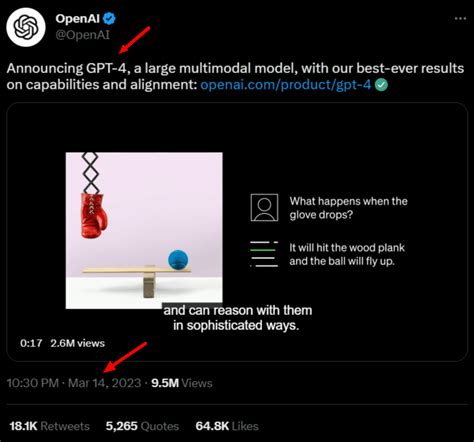Image resolution: width=474 pixels, height=442 pixels.
Task: View the 5,265 Quotes list
Action: click(142, 426)
